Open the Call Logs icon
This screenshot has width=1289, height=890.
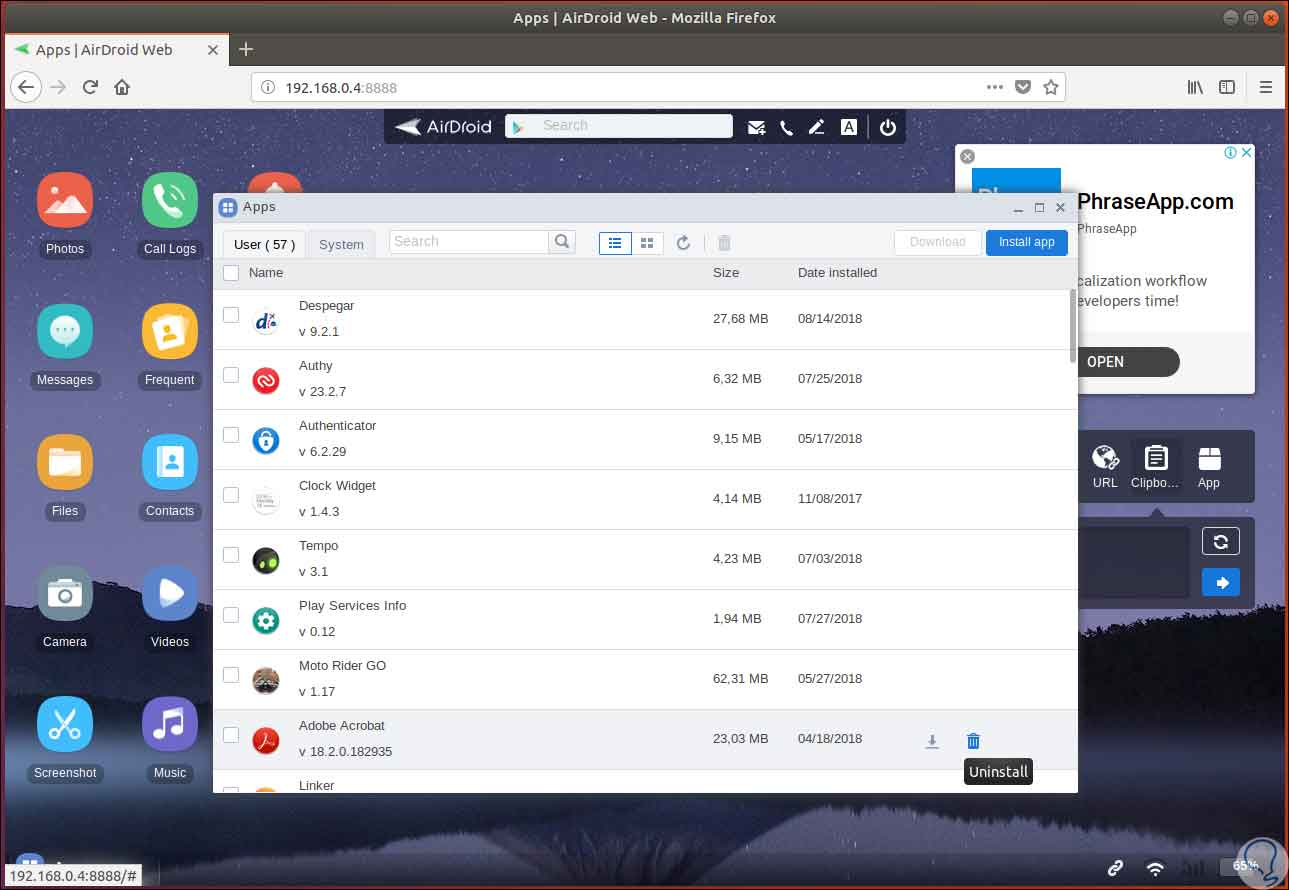[x=170, y=201]
